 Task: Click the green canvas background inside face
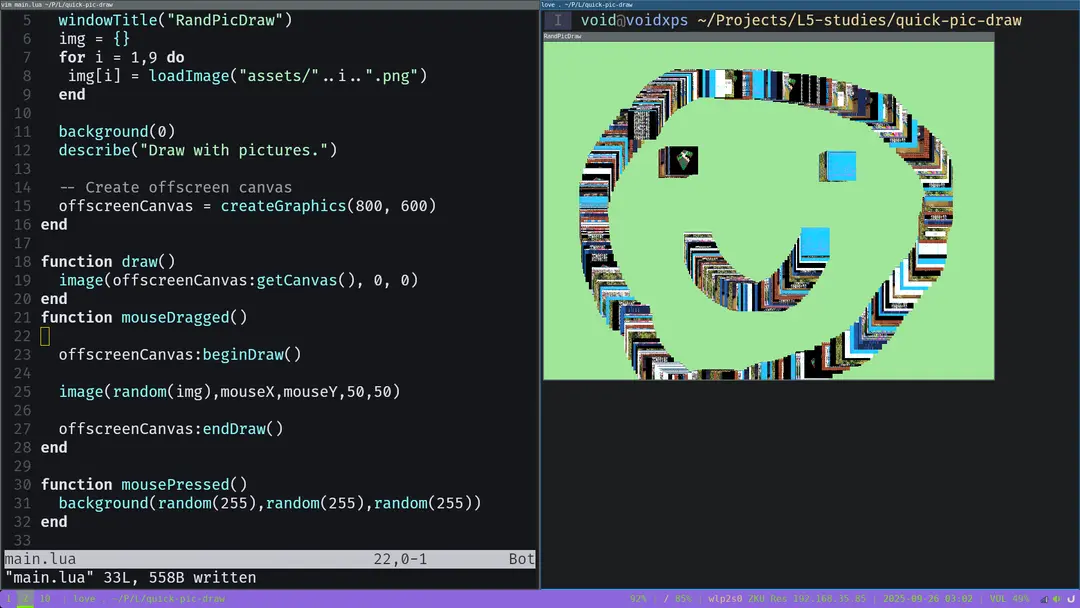[x=760, y=200]
